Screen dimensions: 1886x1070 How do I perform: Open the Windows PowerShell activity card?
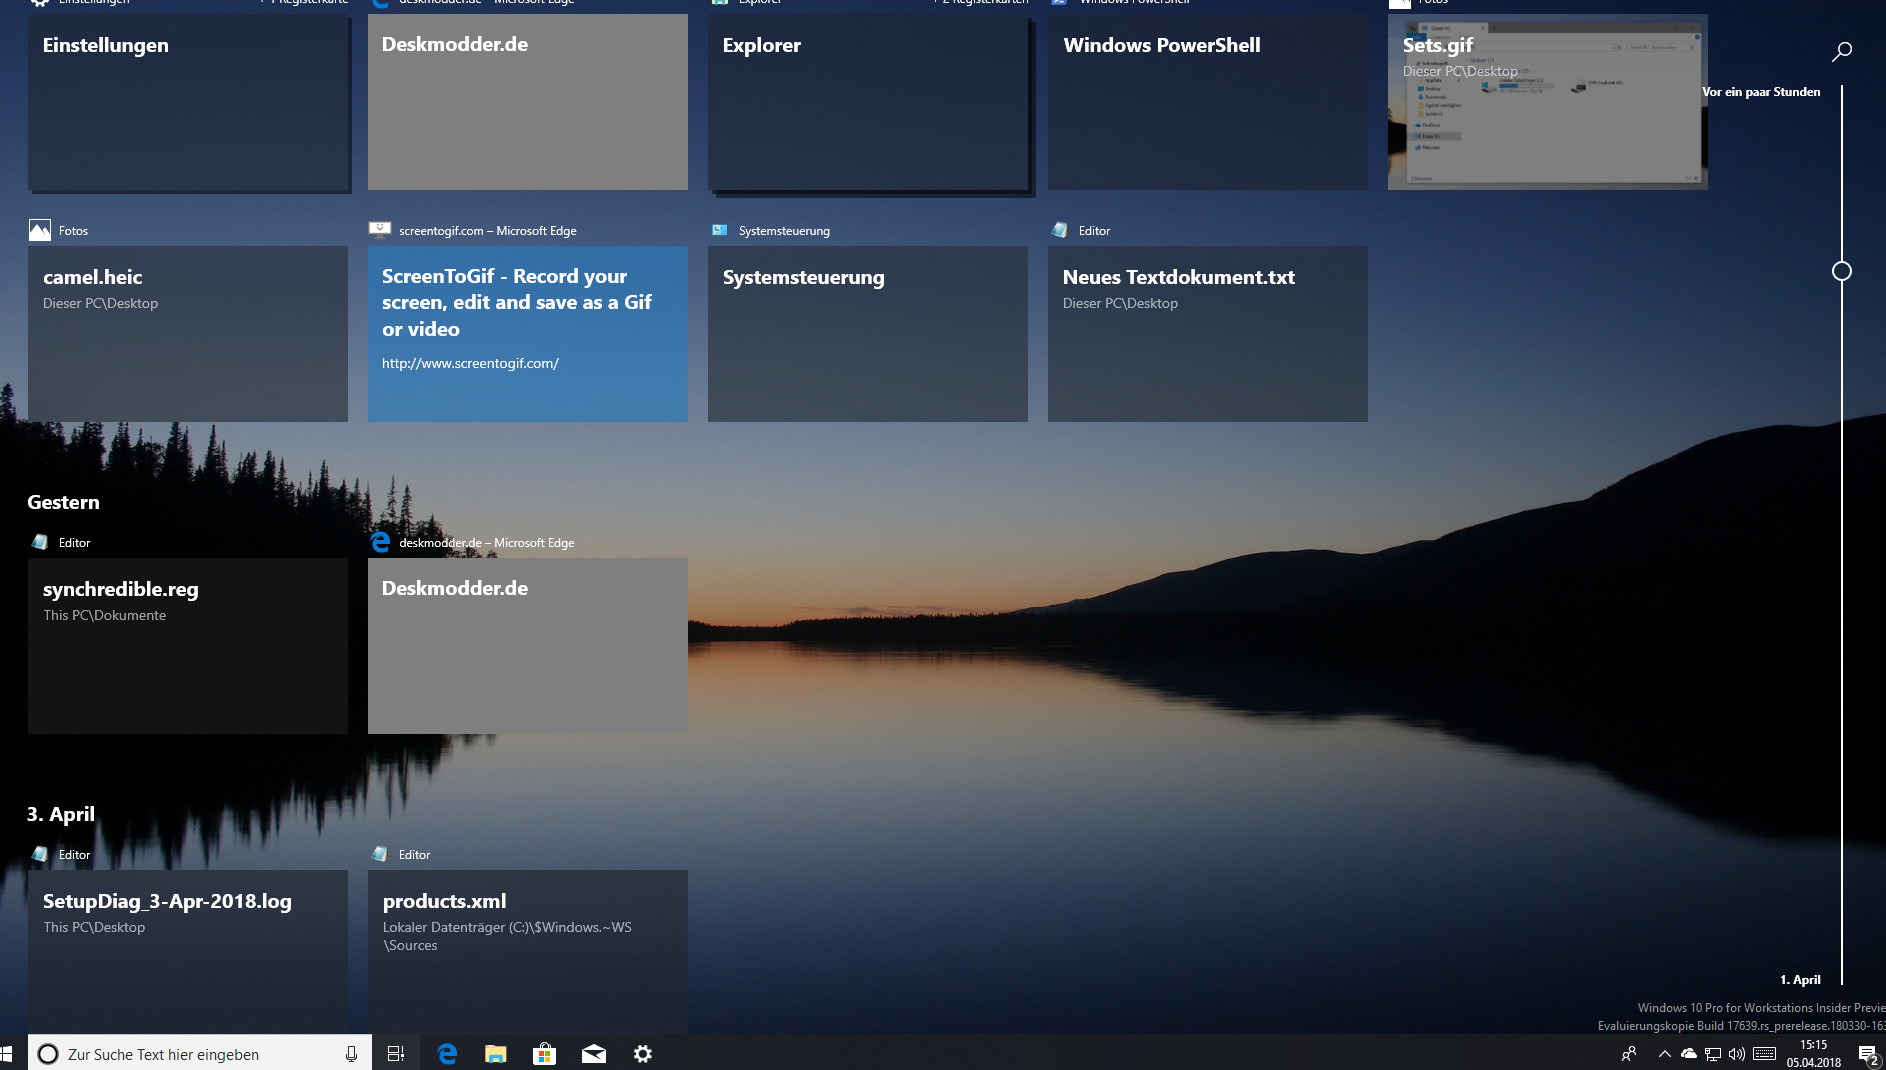1208,102
